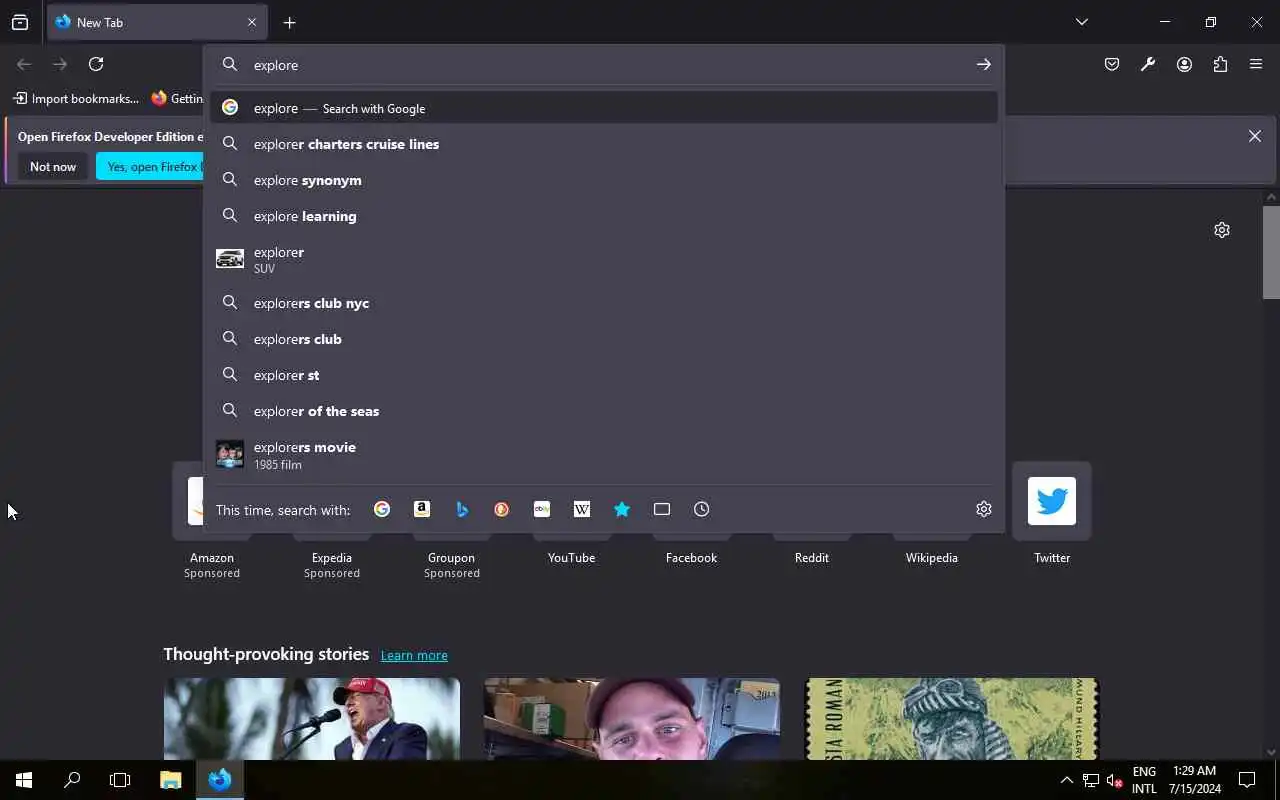The width and height of the screenshot is (1280, 800).
Task: Open the Windows notification center
Action: pyautogui.click(x=1247, y=780)
